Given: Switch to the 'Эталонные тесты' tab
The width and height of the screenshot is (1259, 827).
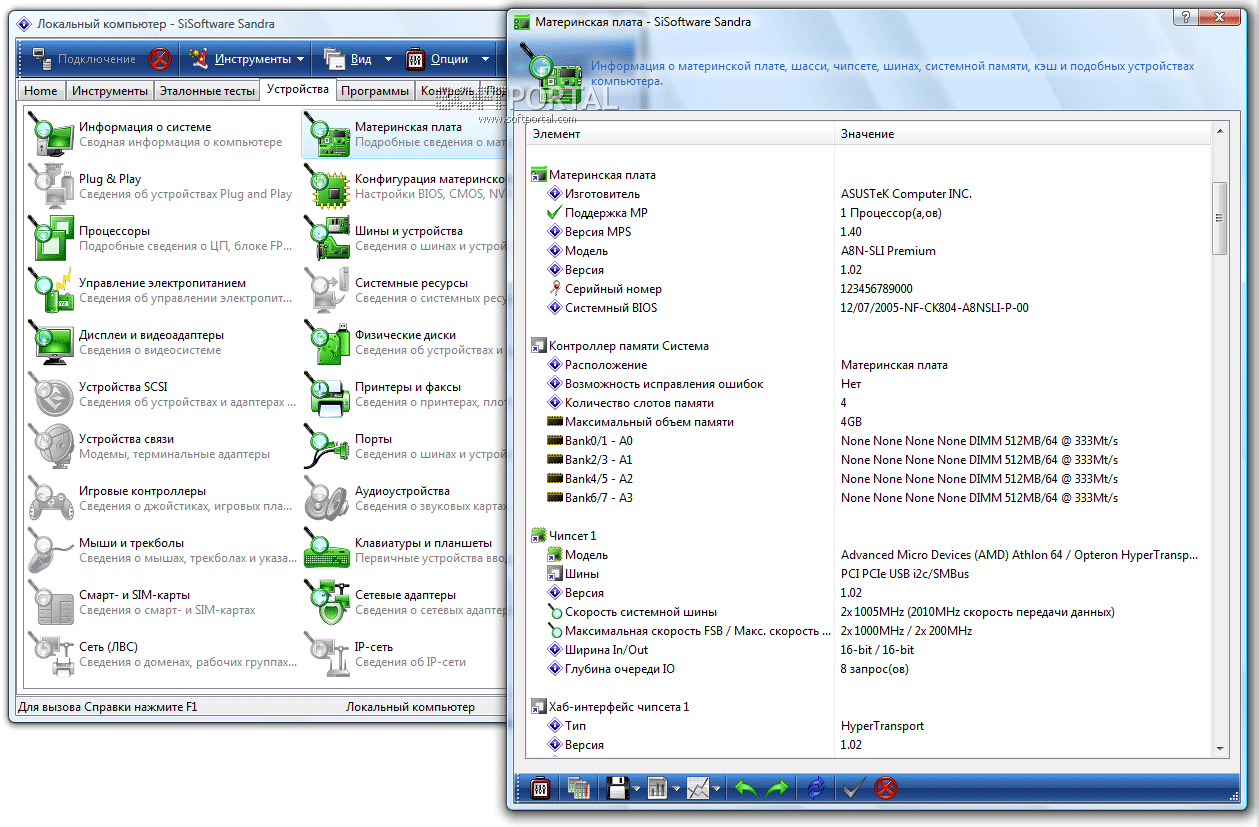Looking at the screenshot, I should tap(205, 91).
